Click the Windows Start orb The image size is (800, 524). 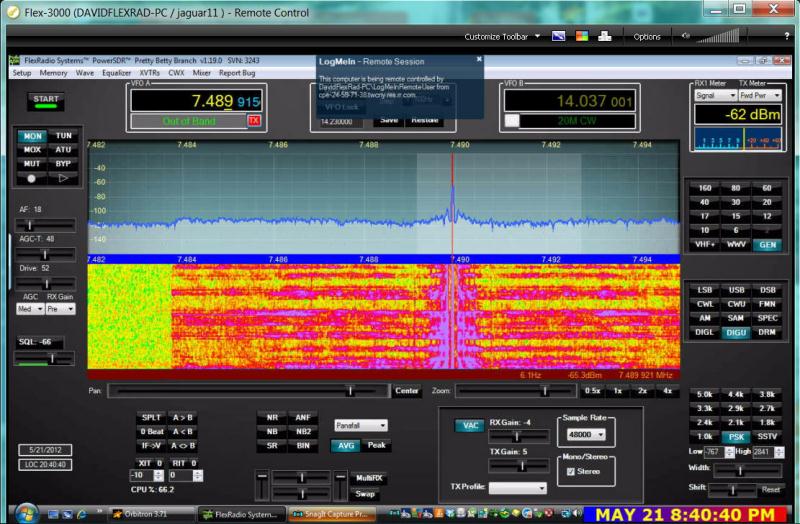(x=26, y=513)
